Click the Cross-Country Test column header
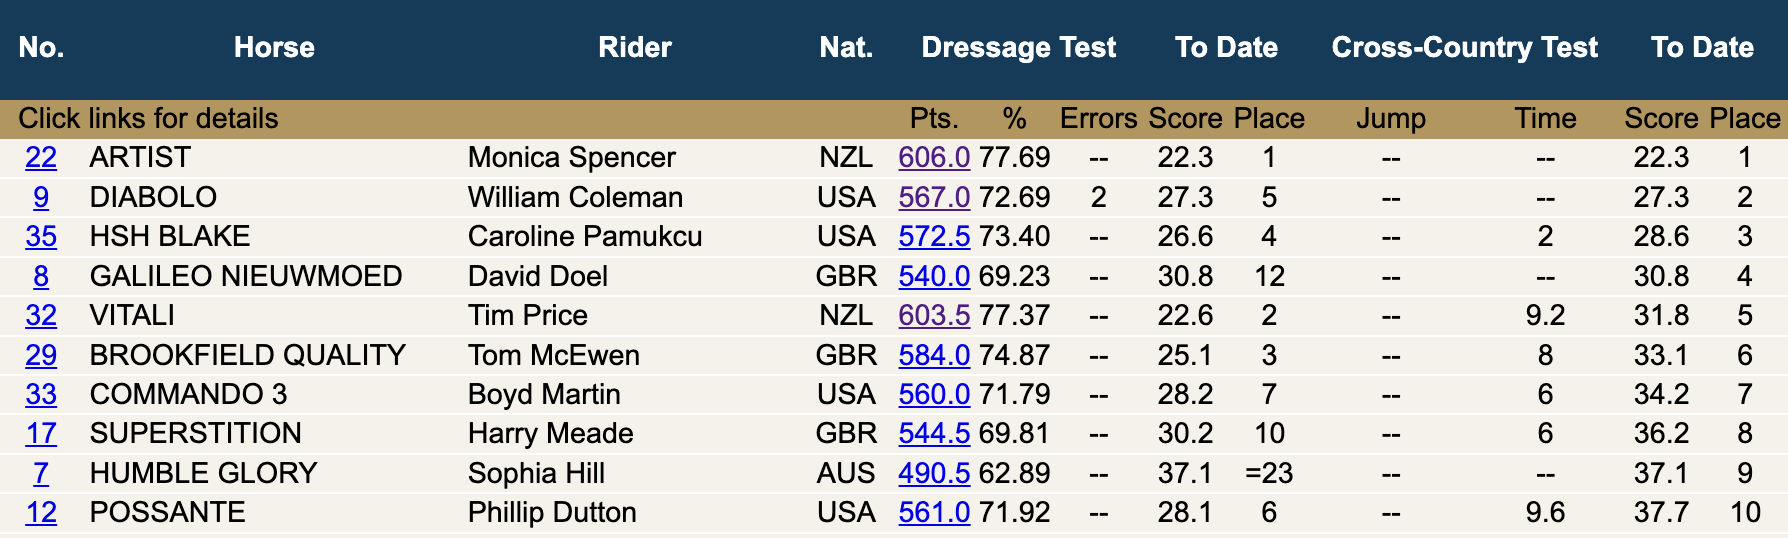Image resolution: width=1788 pixels, height=538 pixels. point(1464,48)
